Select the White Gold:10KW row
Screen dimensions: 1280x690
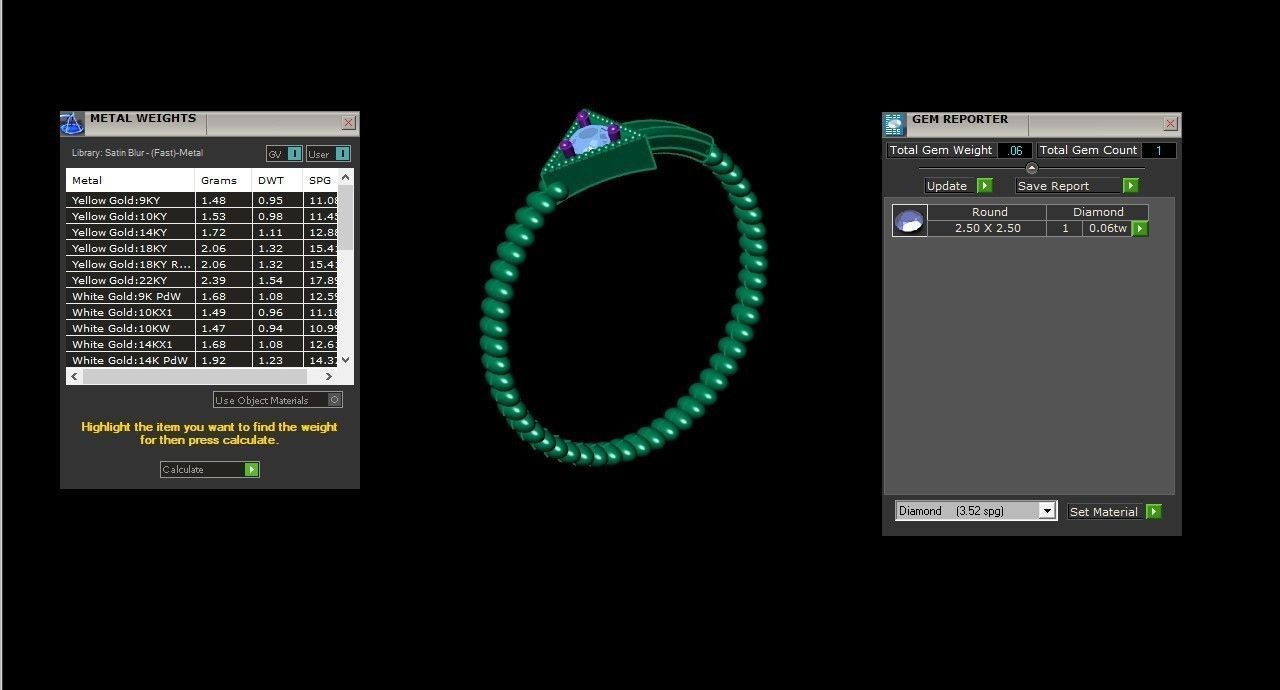(202, 328)
